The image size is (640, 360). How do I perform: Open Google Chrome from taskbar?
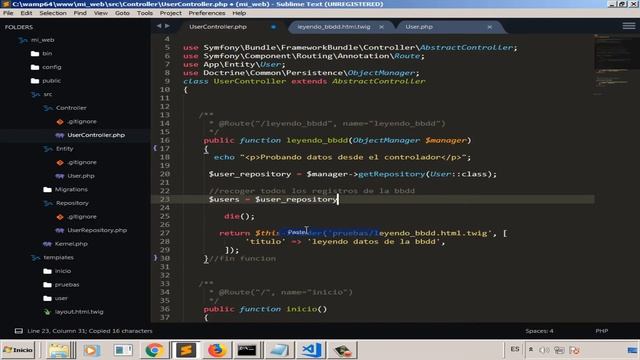(154, 350)
